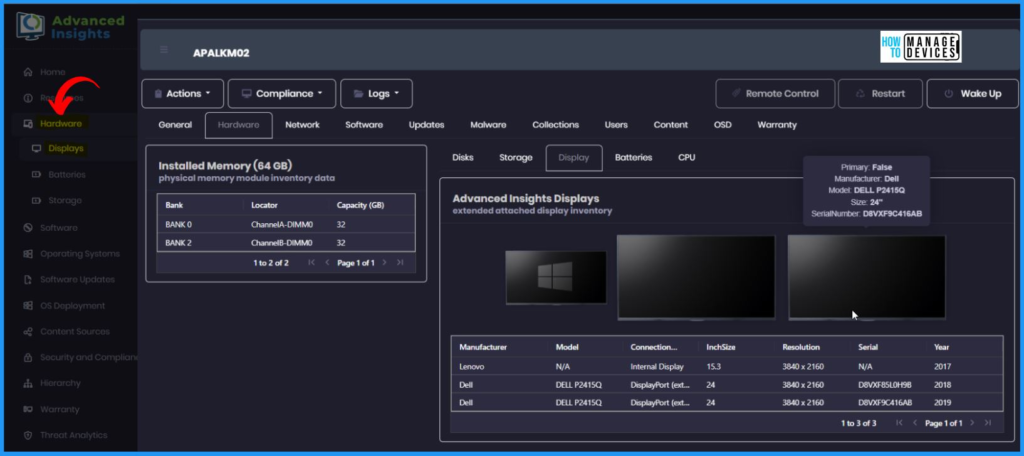
Task: Select Hardware in the left sidebar
Action: pyautogui.click(x=61, y=123)
